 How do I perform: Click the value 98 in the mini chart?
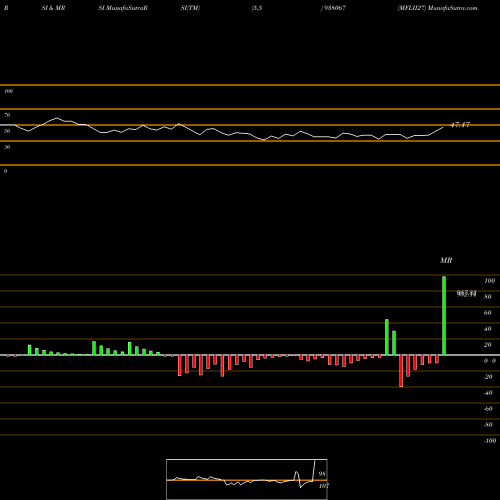click(x=322, y=474)
